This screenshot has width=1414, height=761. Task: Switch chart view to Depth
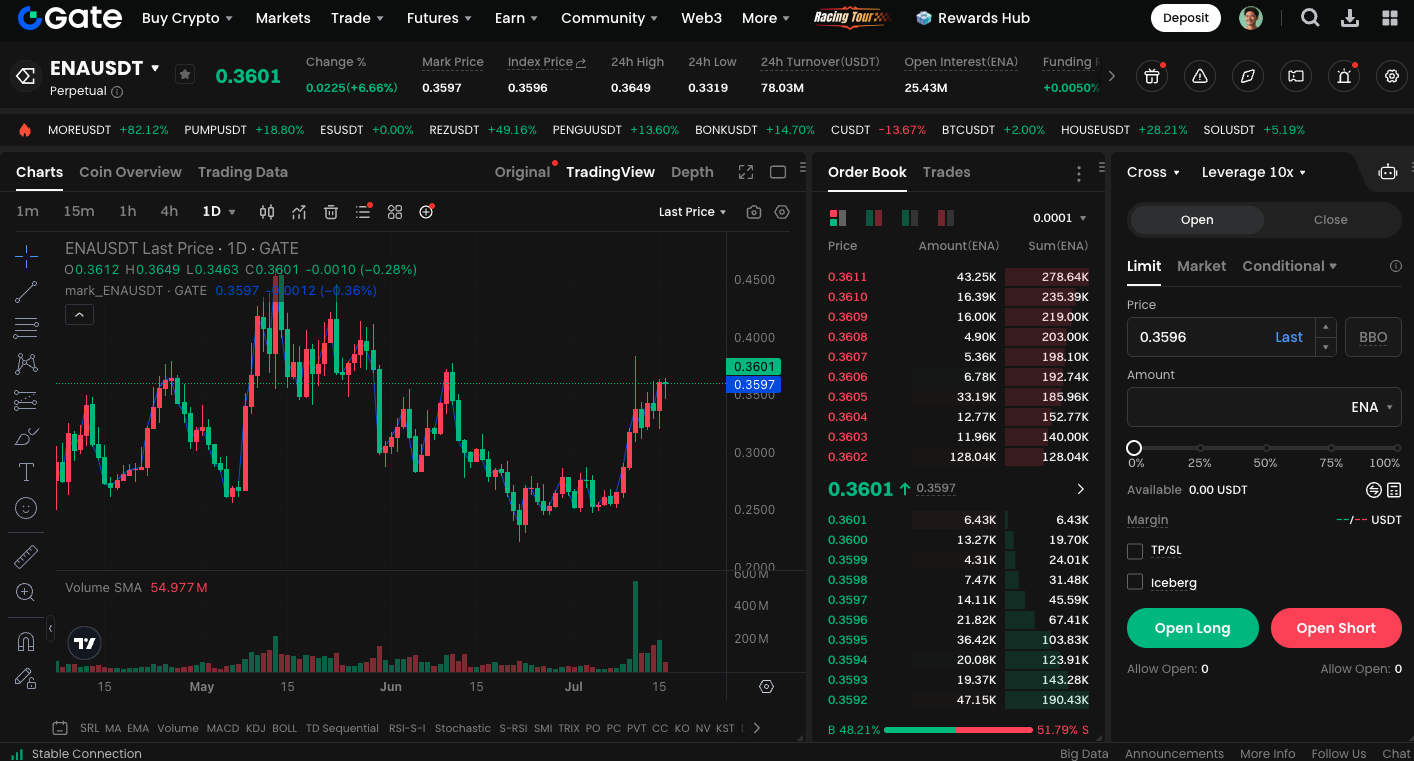tap(692, 172)
